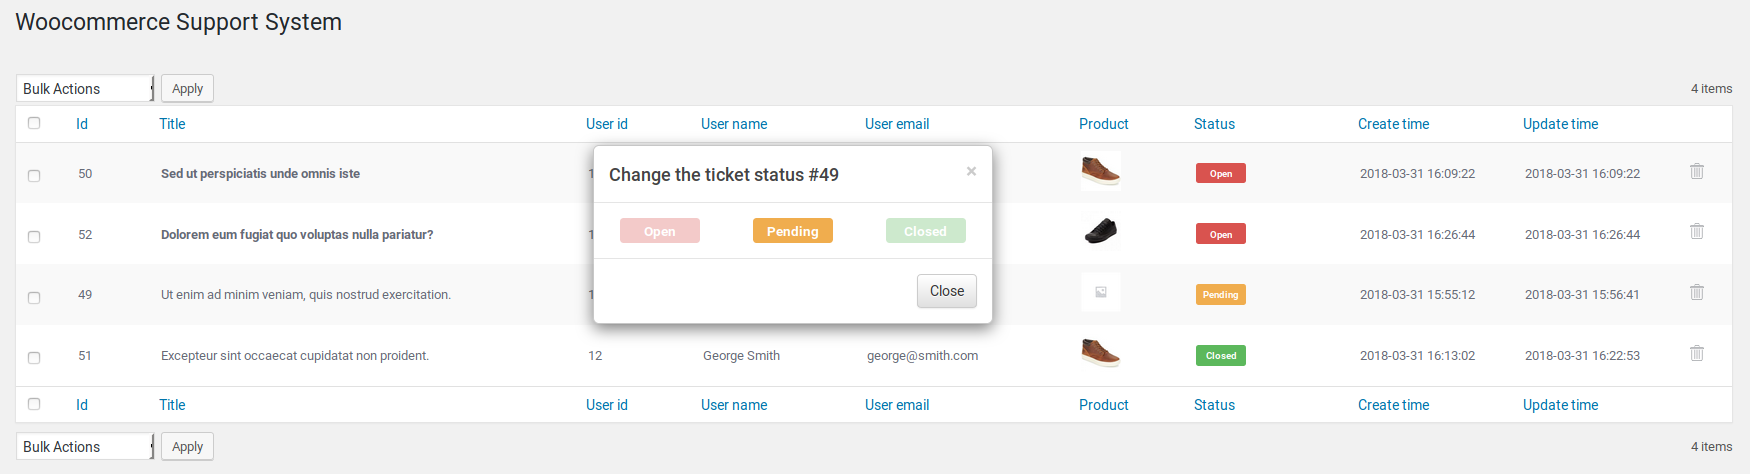The height and width of the screenshot is (474, 1750).
Task: Tick checkbox for ticket 50
Action: pos(34,176)
